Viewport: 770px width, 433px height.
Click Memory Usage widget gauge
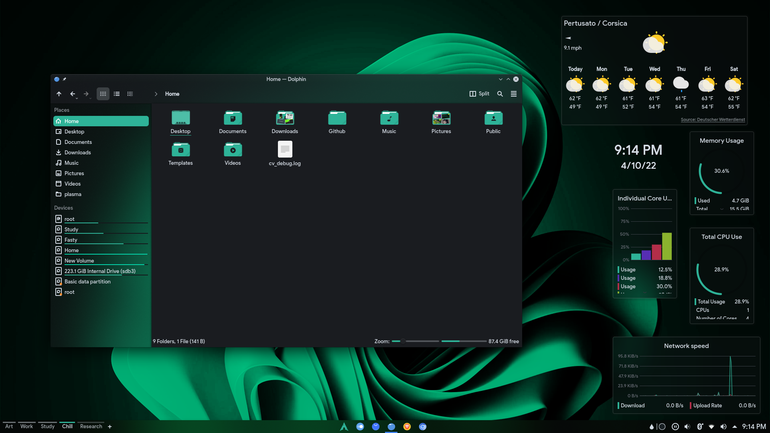click(721, 171)
